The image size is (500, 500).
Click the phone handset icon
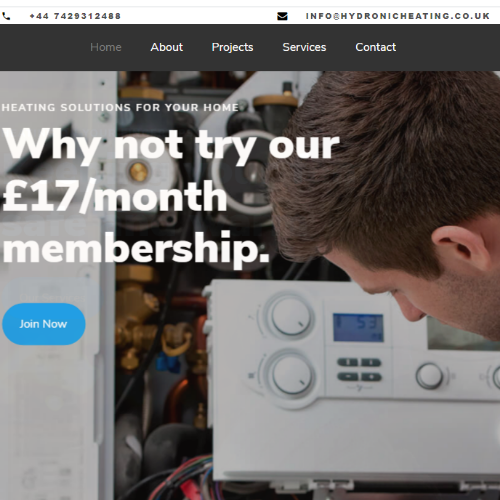pos(6,16)
